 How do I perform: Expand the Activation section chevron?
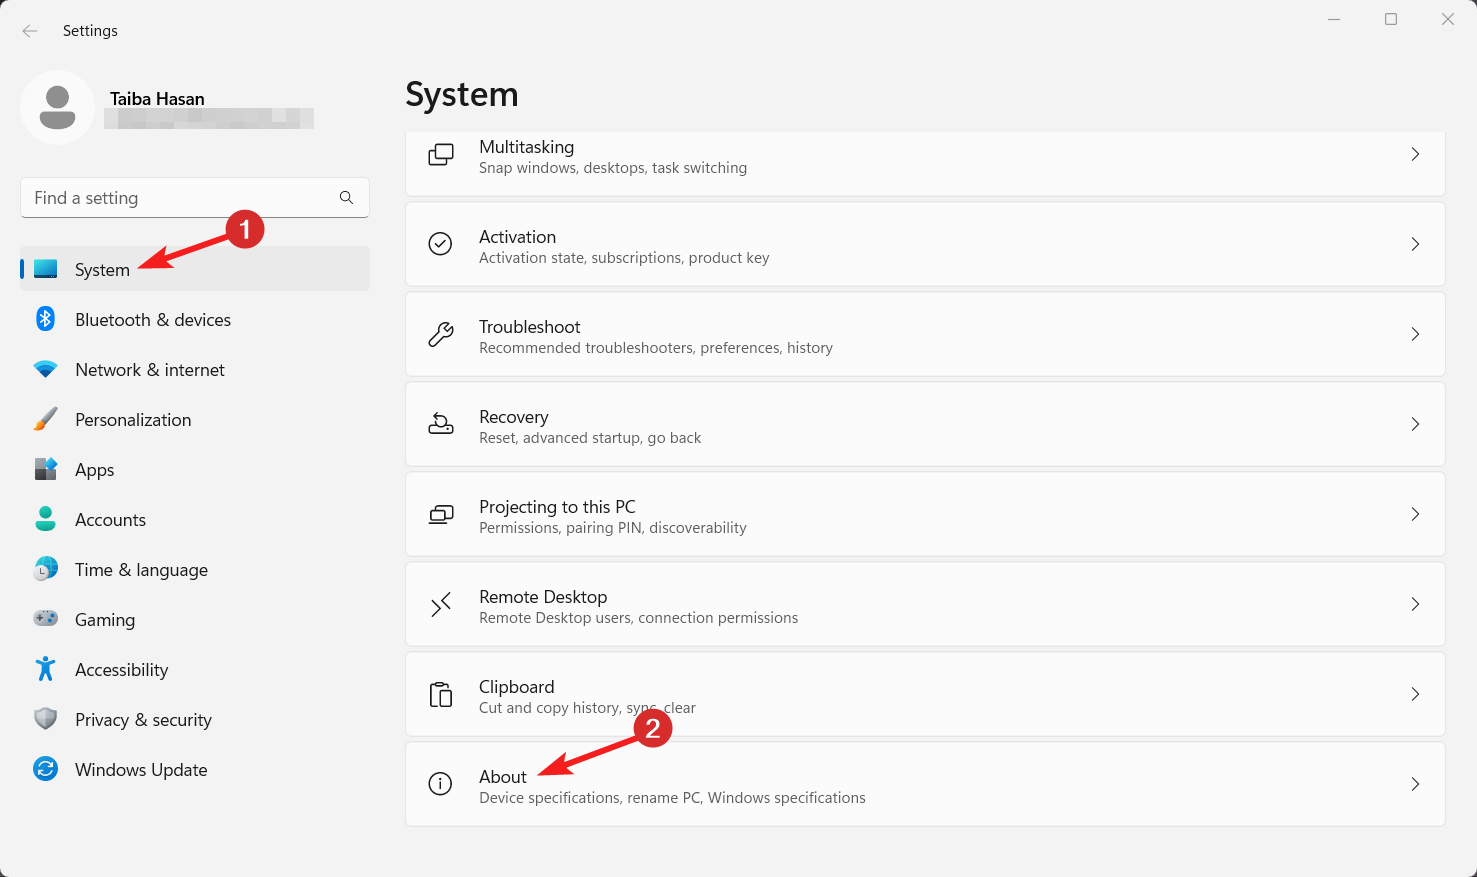[x=1415, y=244]
